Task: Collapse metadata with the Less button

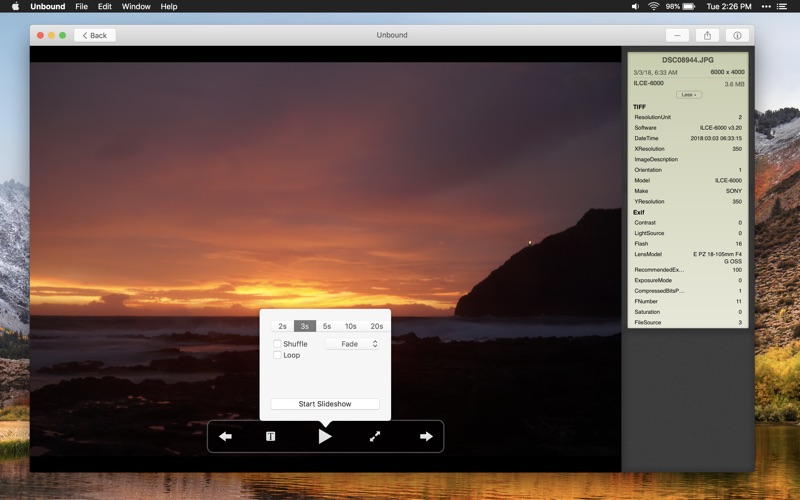Action: pyautogui.click(x=688, y=95)
